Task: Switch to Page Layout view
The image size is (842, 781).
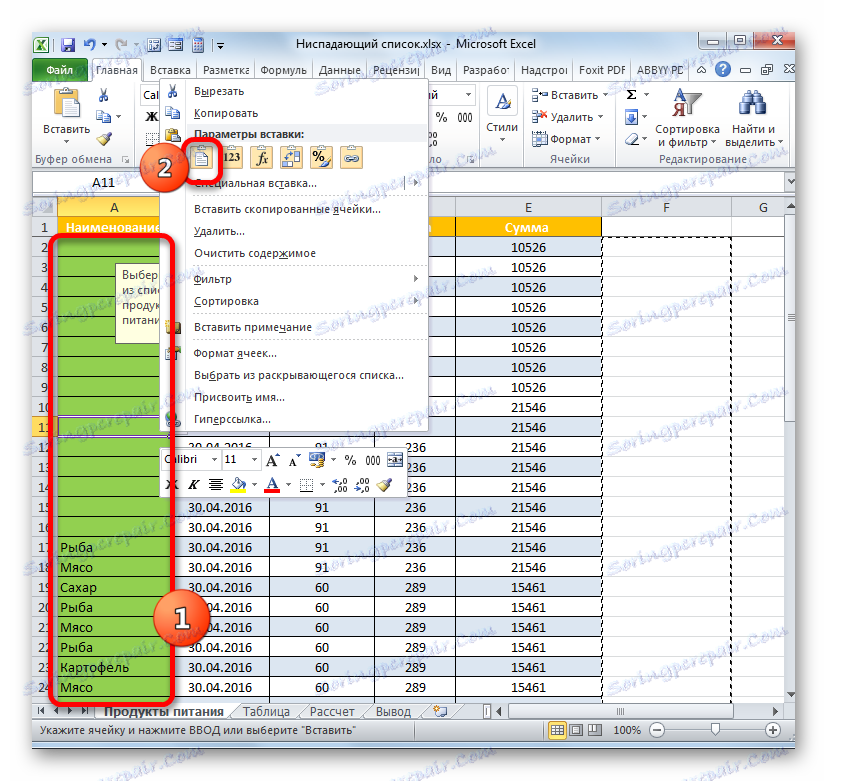Action: pos(576,730)
